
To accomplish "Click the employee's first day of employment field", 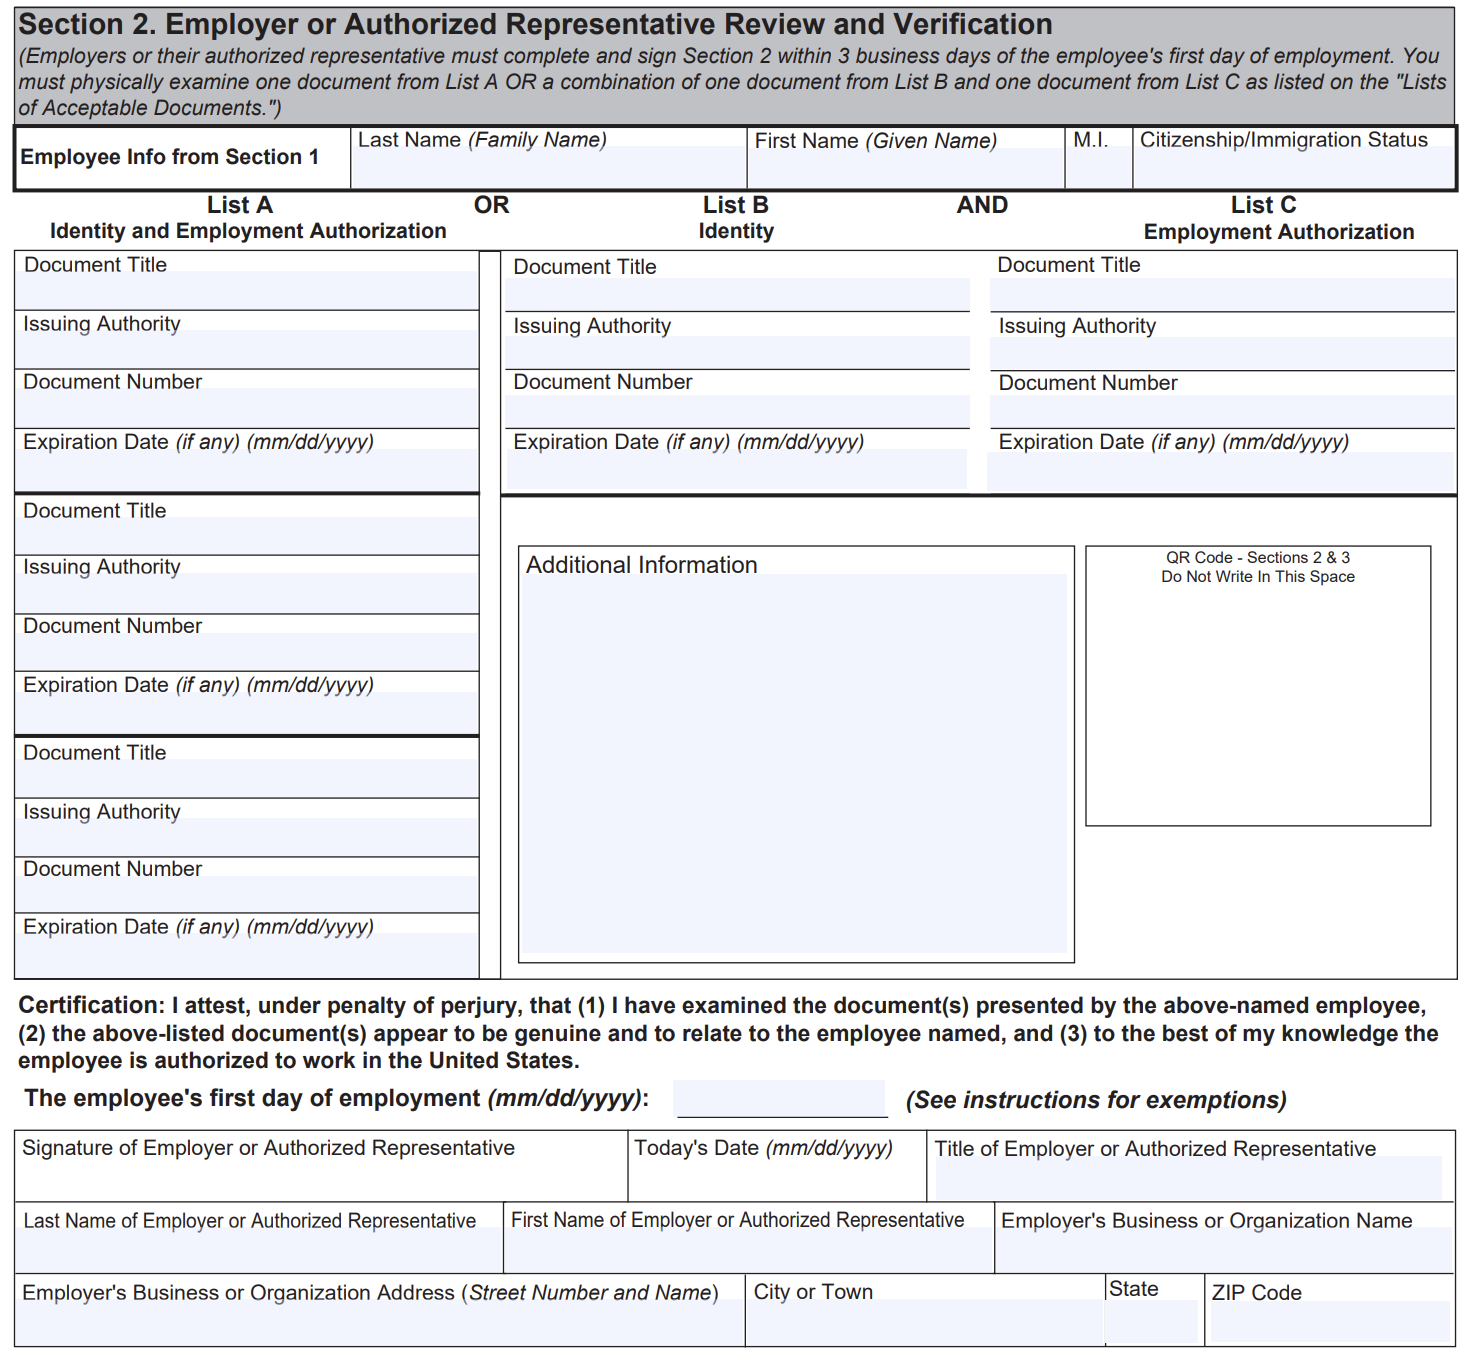I will [781, 1099].
